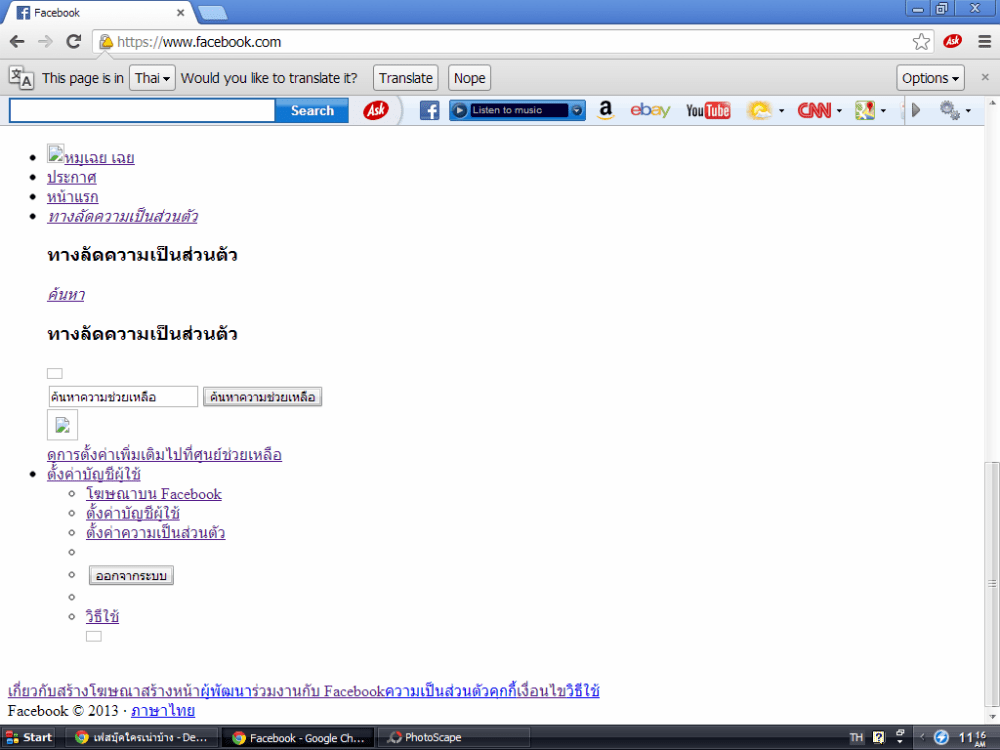Click the translate language icon
This screenshot has height=750, width=1000.
pos(20,78)
